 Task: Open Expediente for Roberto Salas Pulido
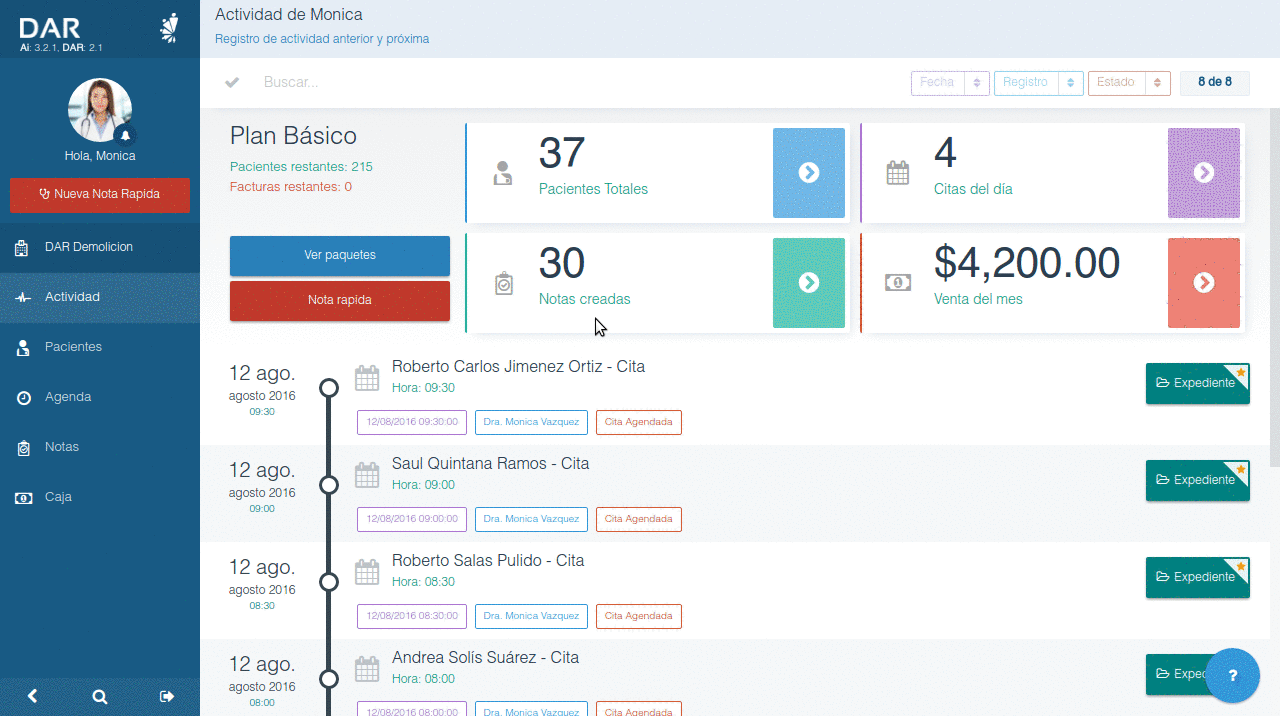coord(1198,577)
